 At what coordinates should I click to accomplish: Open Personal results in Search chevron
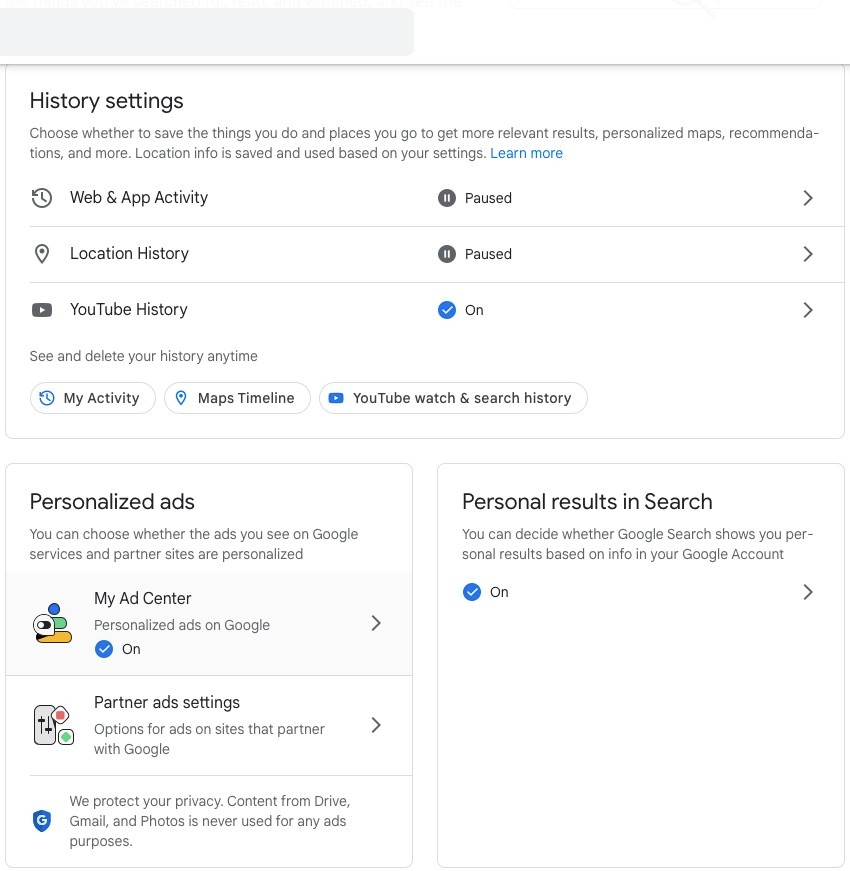pyautogui.click(x=808, y=592)
